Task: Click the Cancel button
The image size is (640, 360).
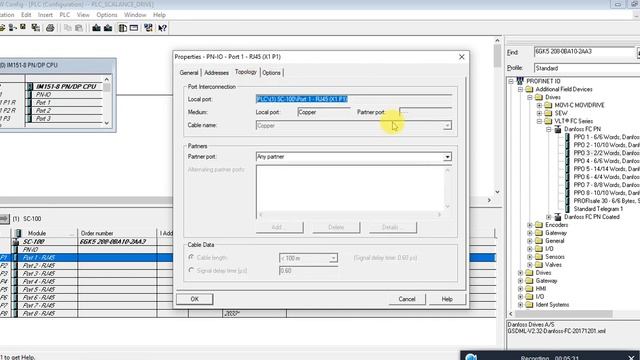Action: pyautogui.click(x=407, y=299)
